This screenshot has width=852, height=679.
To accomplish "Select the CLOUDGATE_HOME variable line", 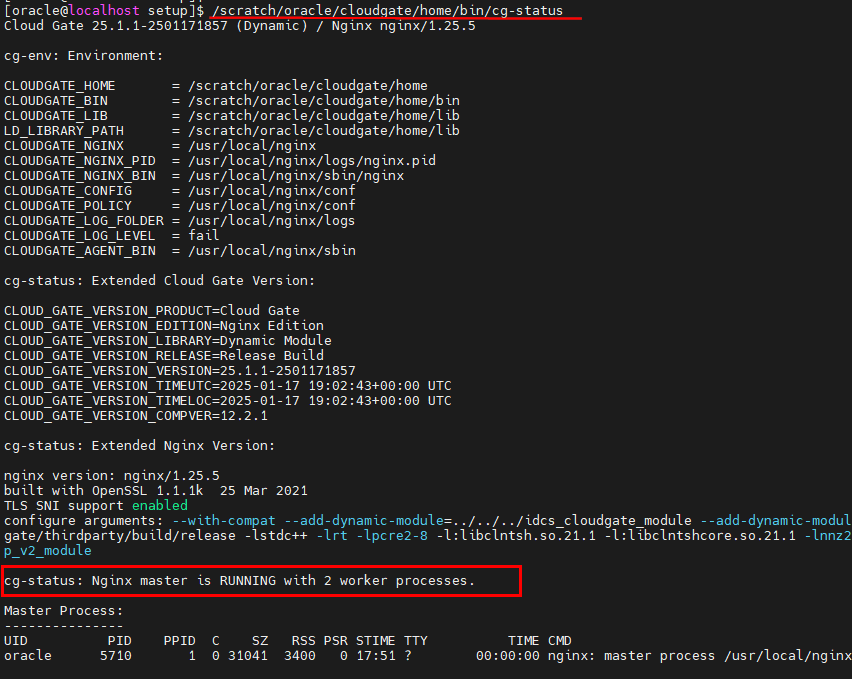I will [216, 86].
